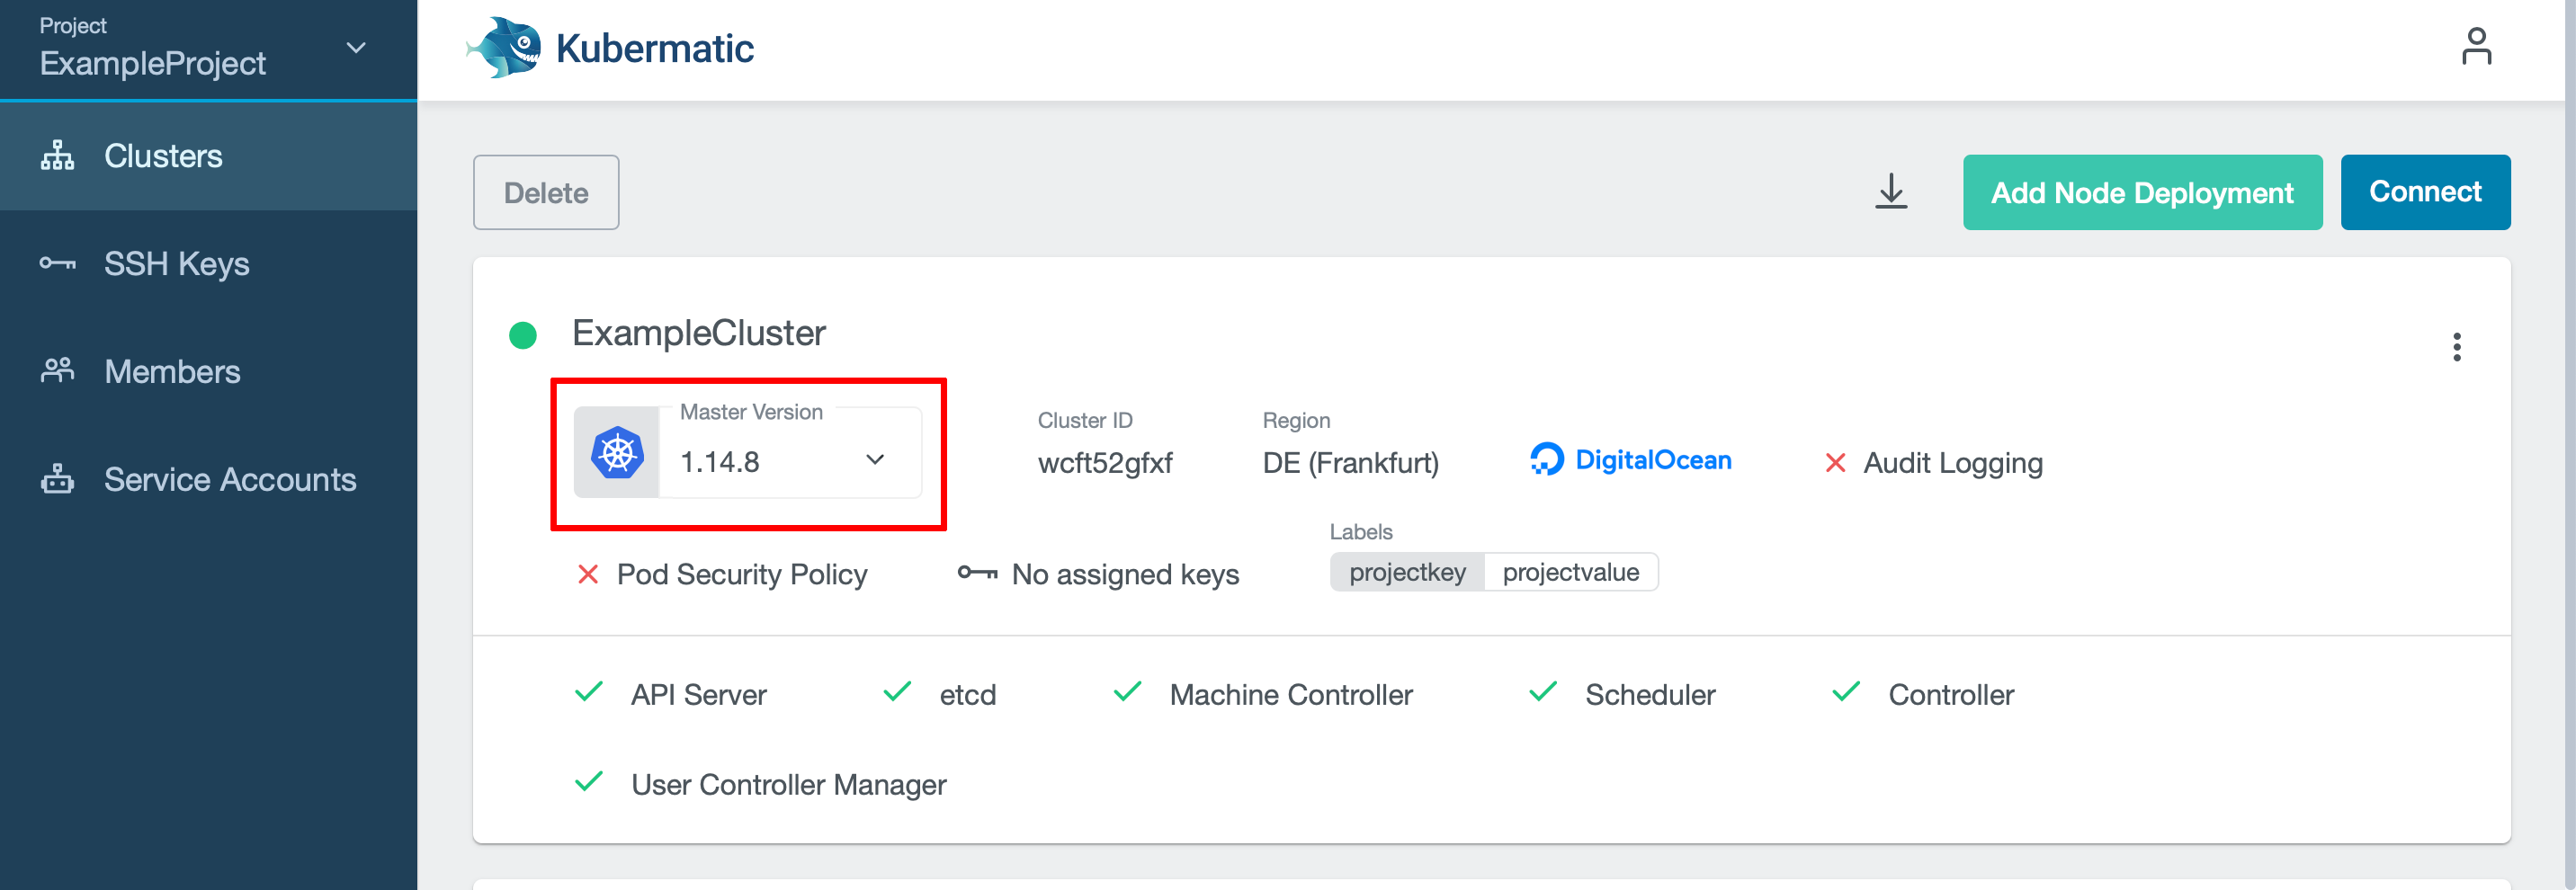Click the Scheduler status label
This screenshot has height=890, width=2576.
1650,694
